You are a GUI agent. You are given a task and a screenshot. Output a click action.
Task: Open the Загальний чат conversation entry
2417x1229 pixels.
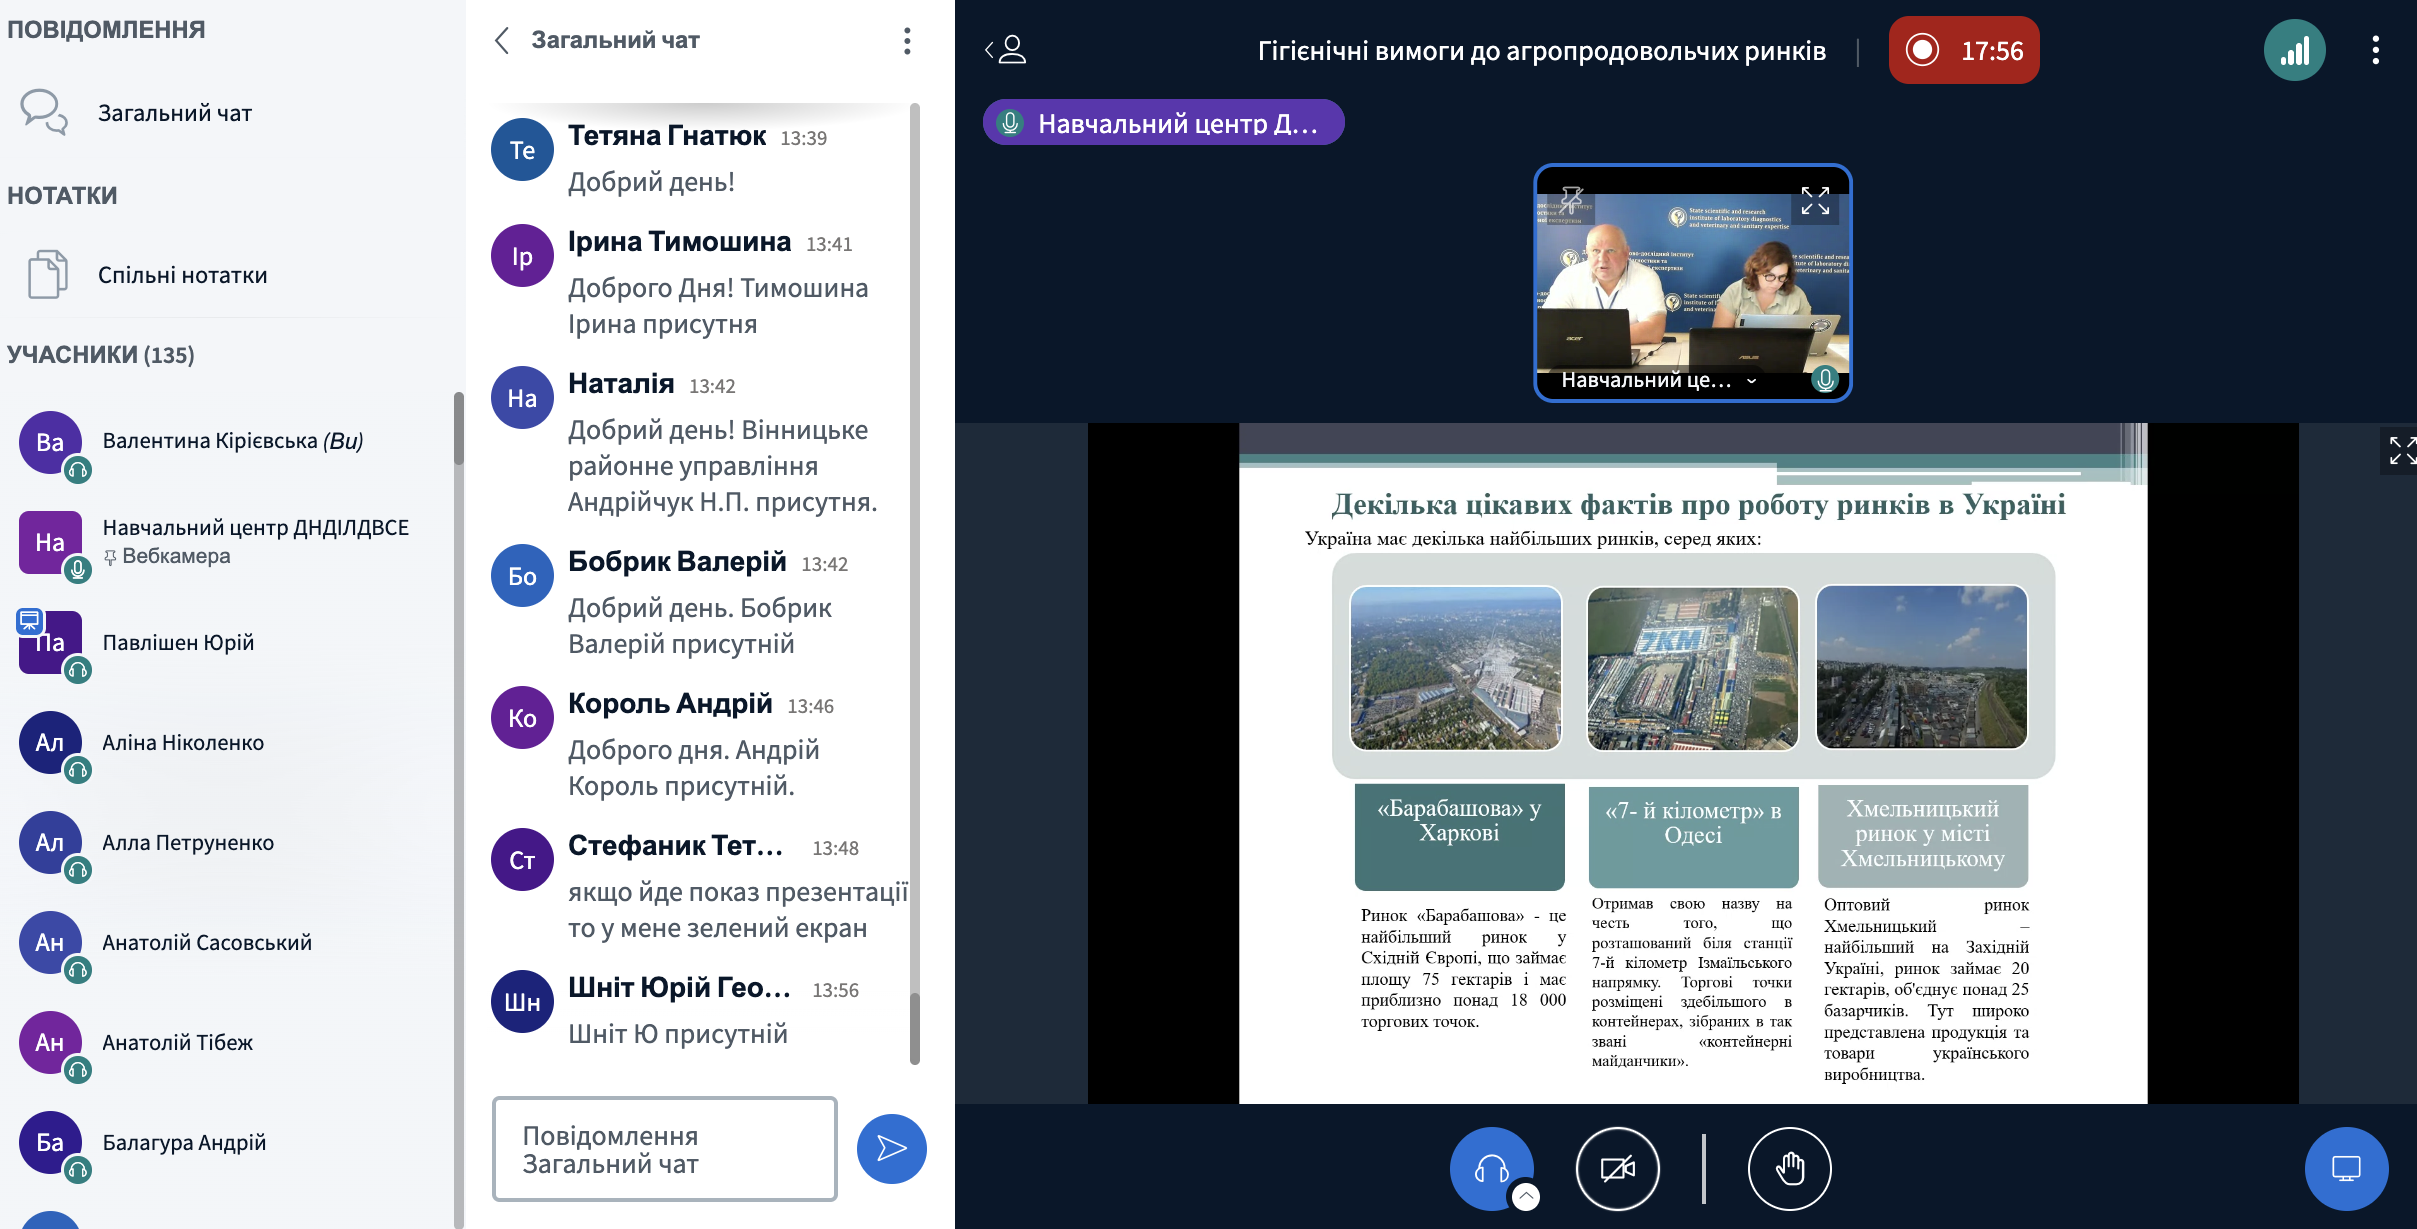point(176,113)
